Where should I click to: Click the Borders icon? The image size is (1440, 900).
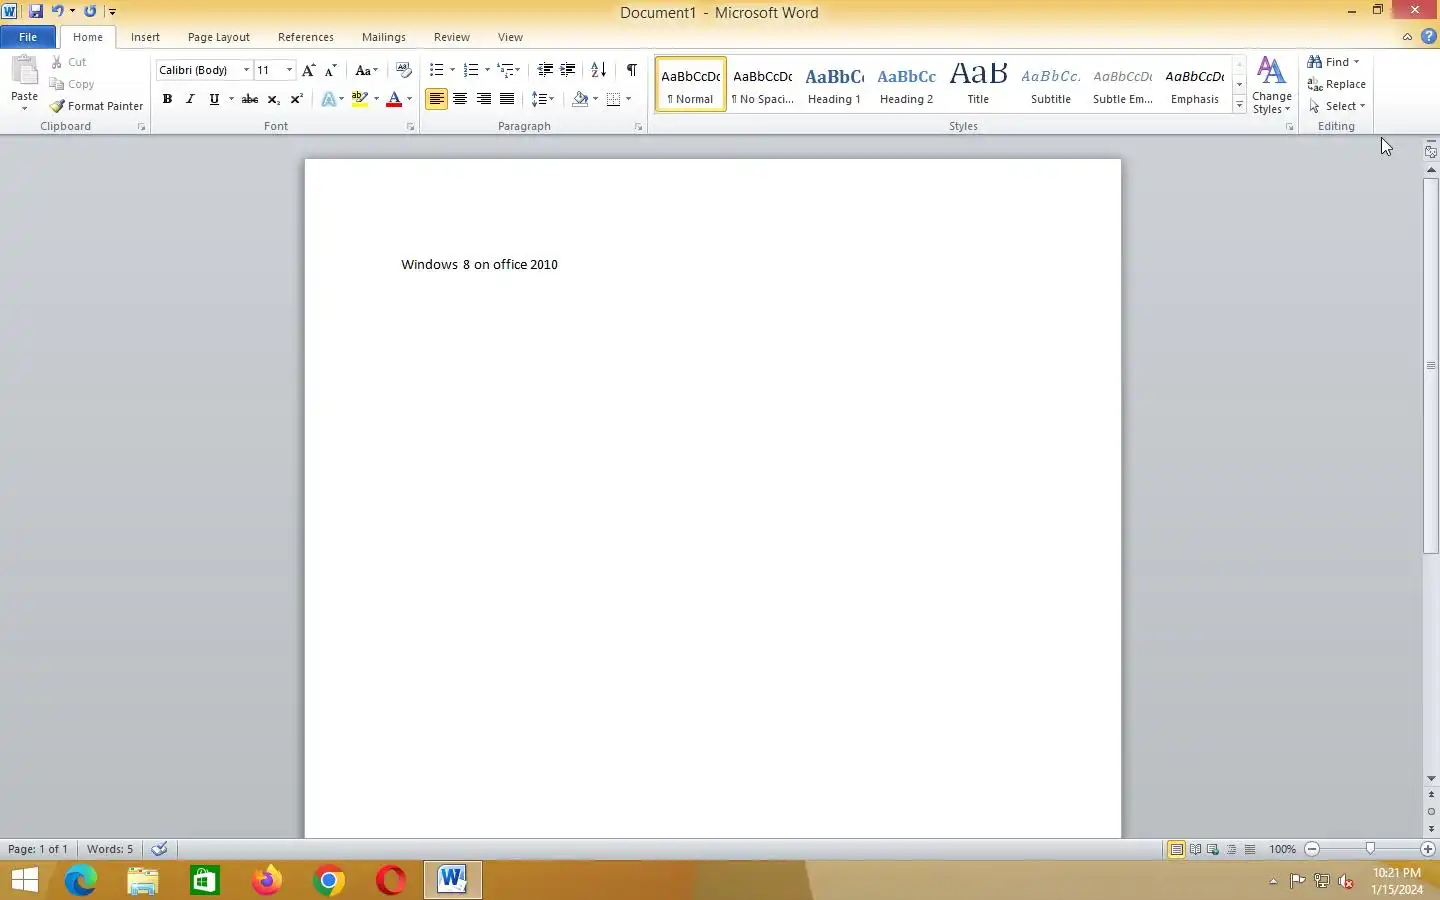point(614,99)
